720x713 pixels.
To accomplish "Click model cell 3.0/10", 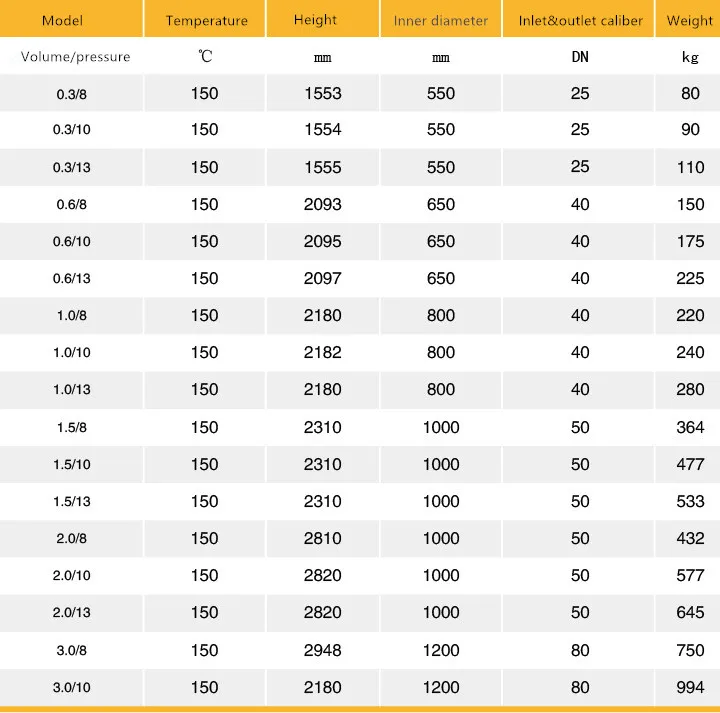I will tap(72, 688).
